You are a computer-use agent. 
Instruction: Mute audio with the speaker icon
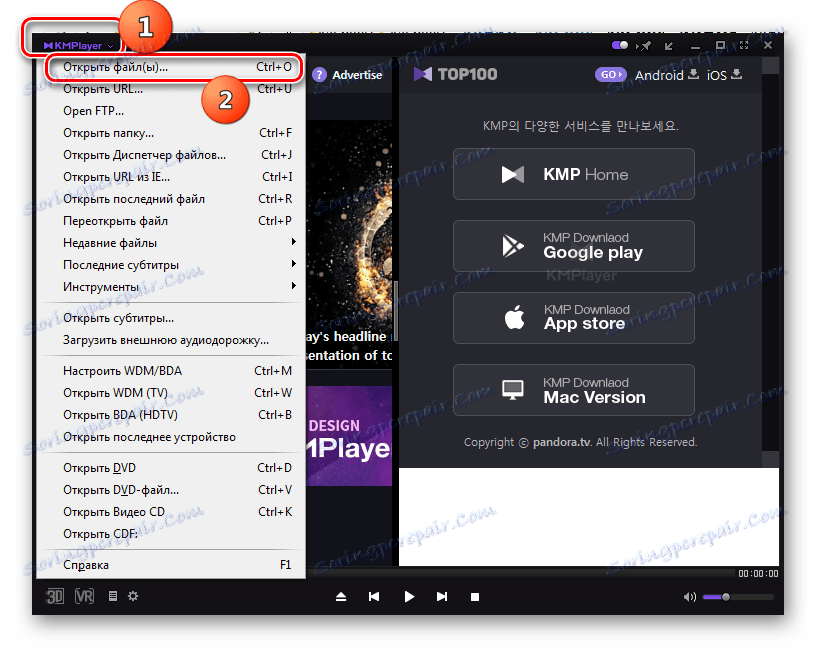[x=690, y=597]
